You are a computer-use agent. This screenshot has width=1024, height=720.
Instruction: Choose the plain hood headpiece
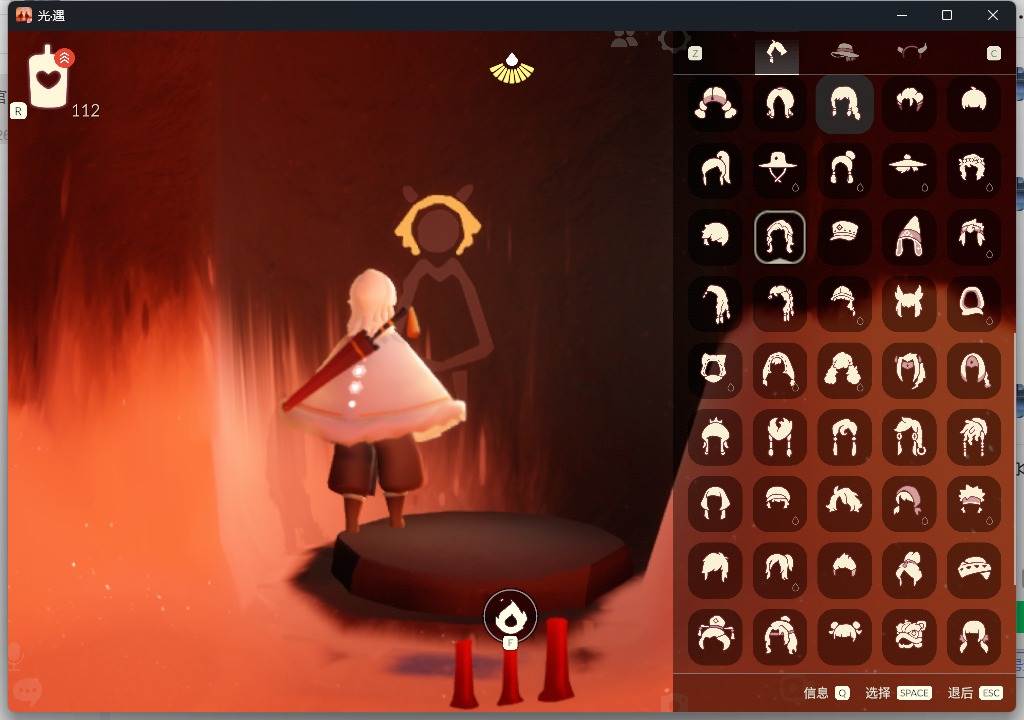[x=973, y=303]
